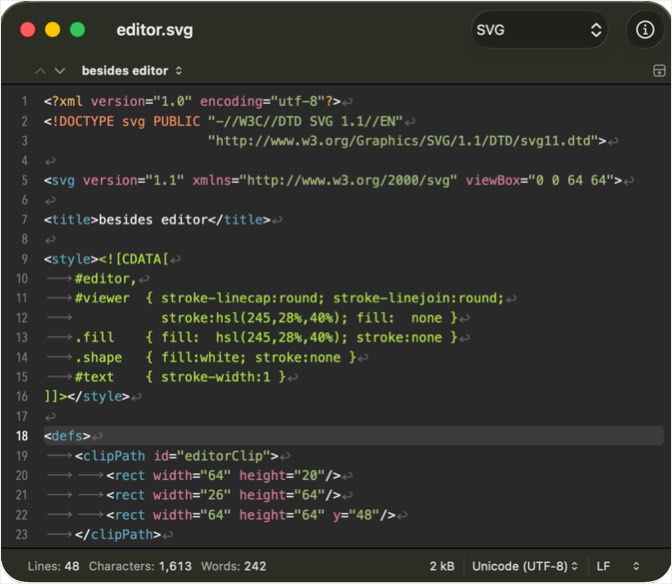Select line number 18 in gutter
The height and width of the screenshot is (584, 672).
[x=22, y=436]
